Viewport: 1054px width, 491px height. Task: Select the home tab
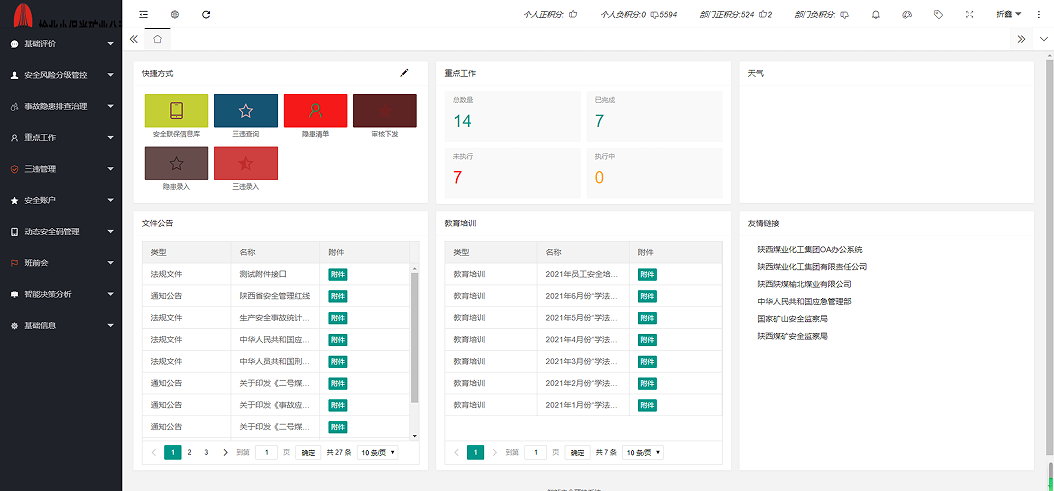coord(157,39)
